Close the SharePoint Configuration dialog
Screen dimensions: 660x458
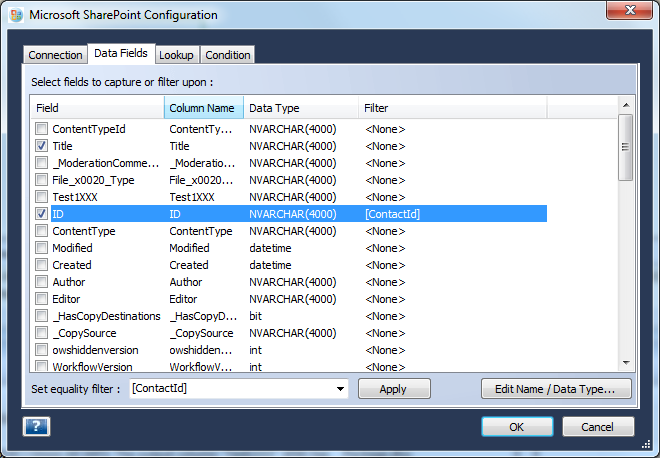click(629, 10)
